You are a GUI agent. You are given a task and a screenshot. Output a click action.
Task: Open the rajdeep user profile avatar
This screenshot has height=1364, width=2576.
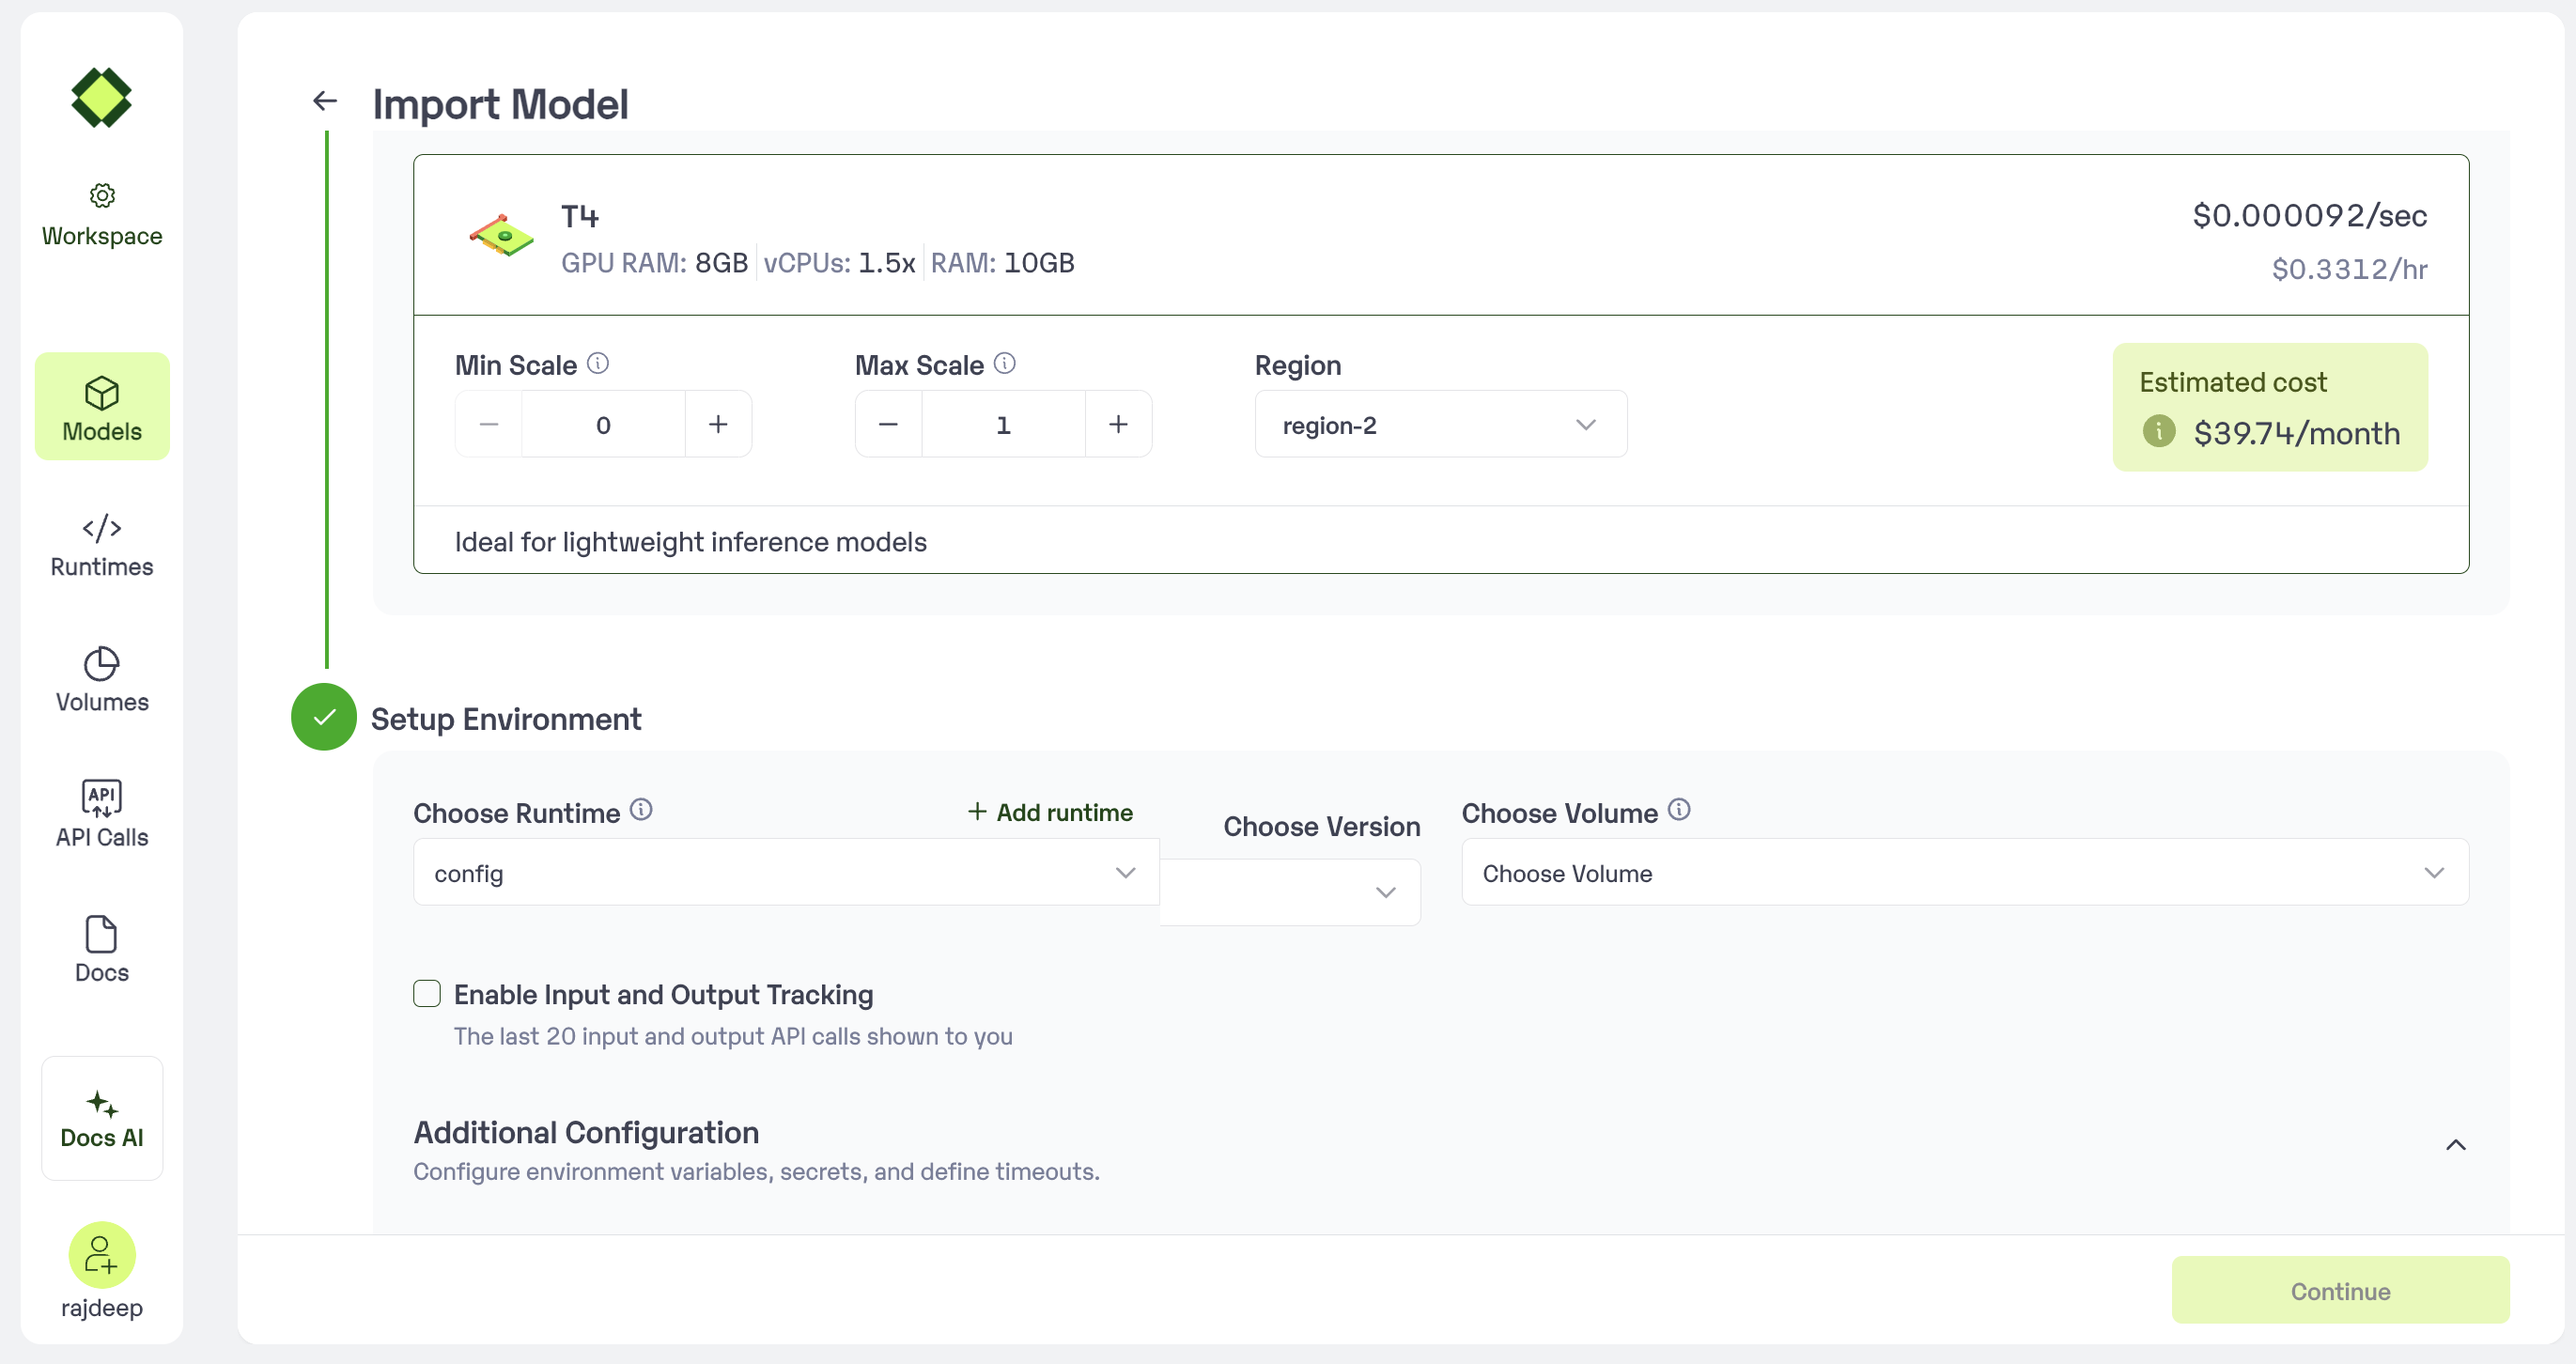102,1255
